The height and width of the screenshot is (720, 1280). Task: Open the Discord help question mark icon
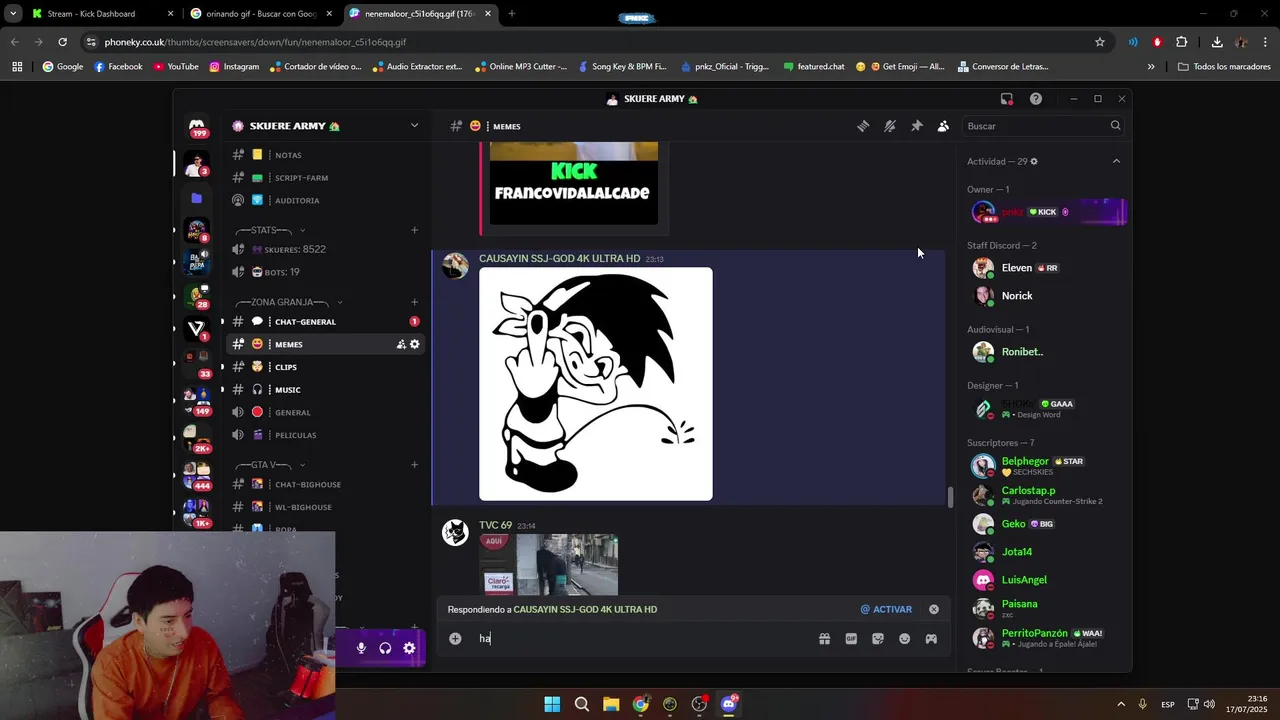(x=1036, y=99)
